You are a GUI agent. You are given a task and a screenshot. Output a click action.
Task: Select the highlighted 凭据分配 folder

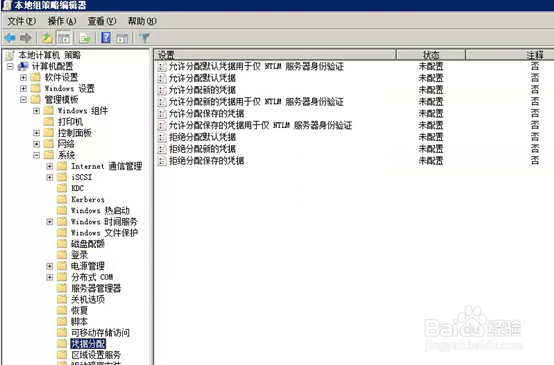click(88, 344)
